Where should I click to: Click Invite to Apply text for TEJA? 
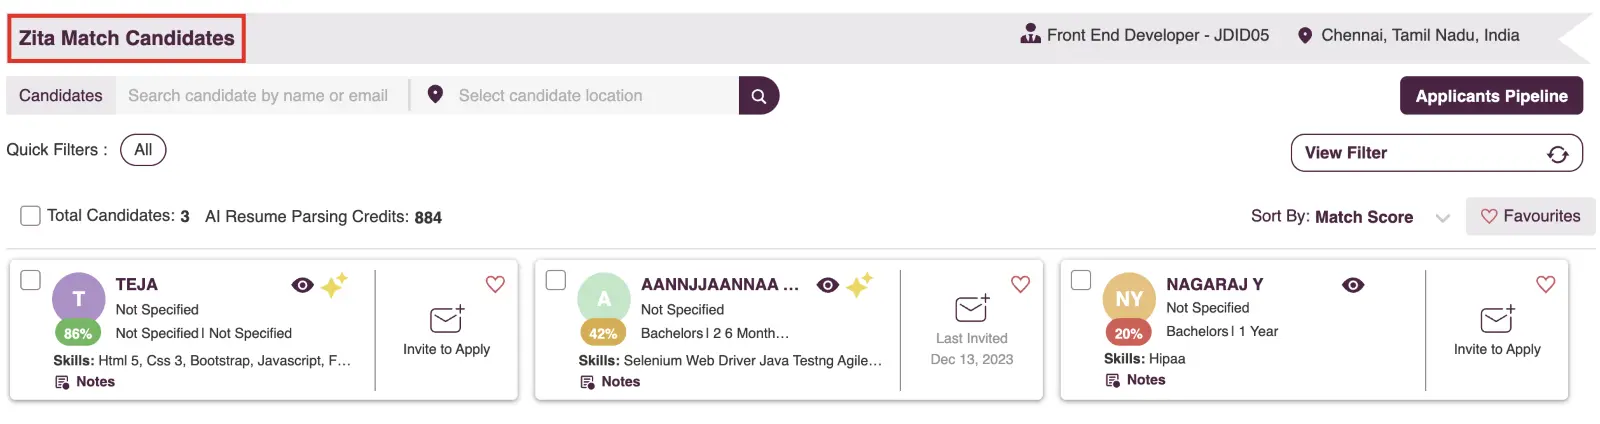[x=446, y=349]
